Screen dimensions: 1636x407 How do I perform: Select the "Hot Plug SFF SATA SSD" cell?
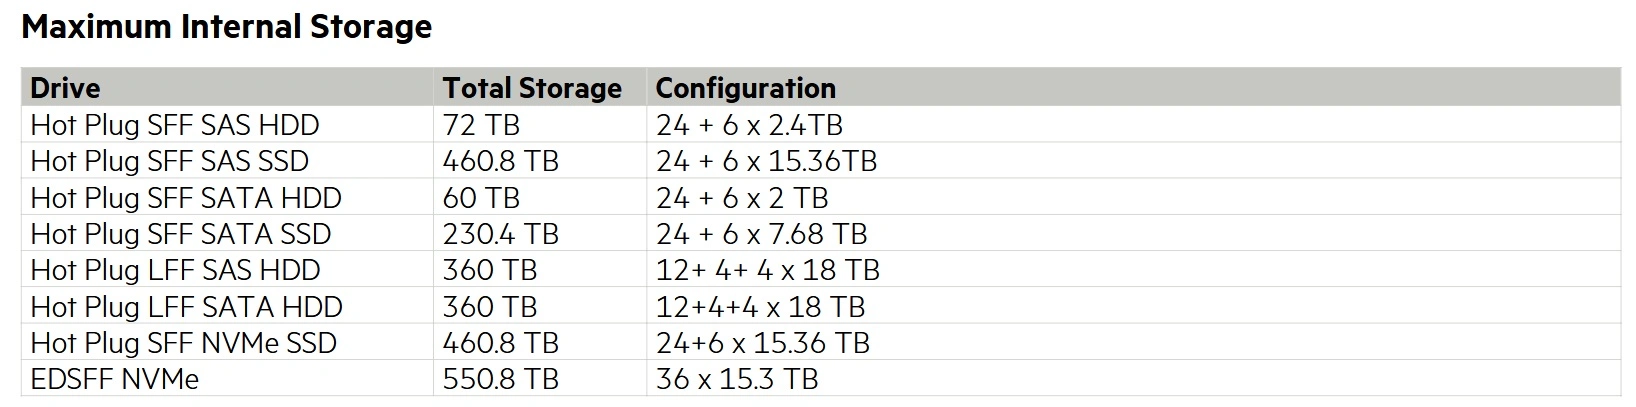181,234
